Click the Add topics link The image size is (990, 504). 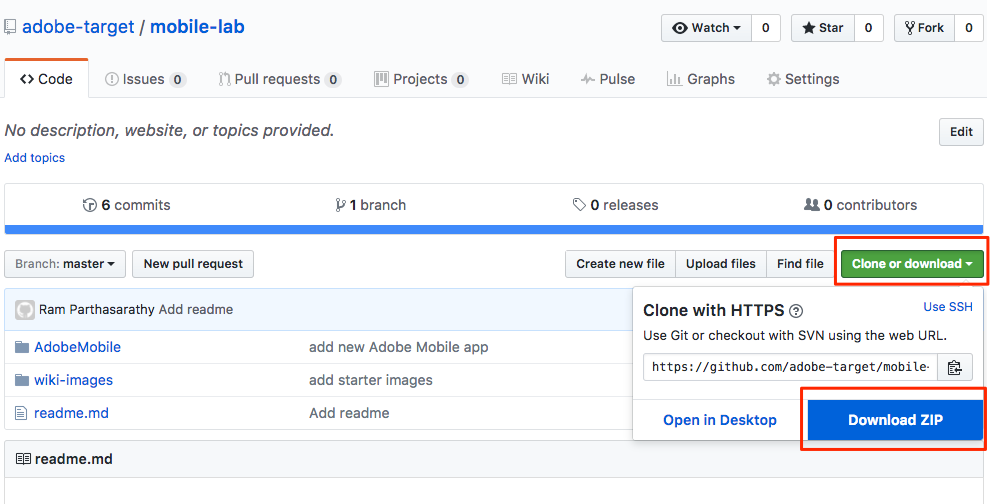[35, 158]
